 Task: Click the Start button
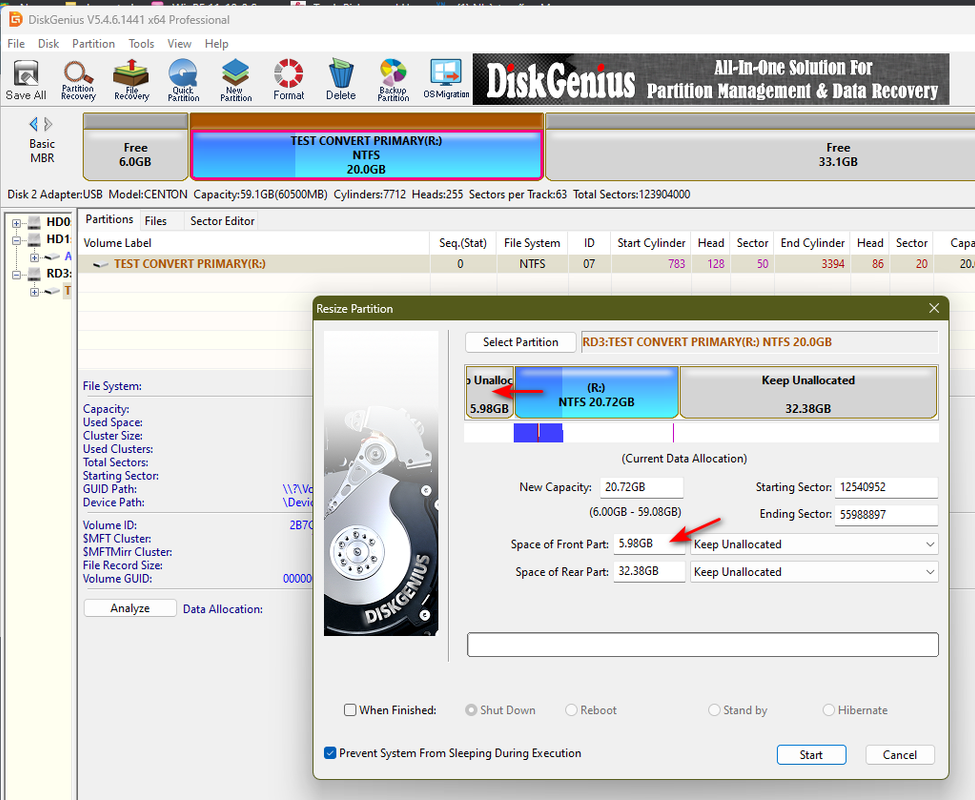click(811, 755)
